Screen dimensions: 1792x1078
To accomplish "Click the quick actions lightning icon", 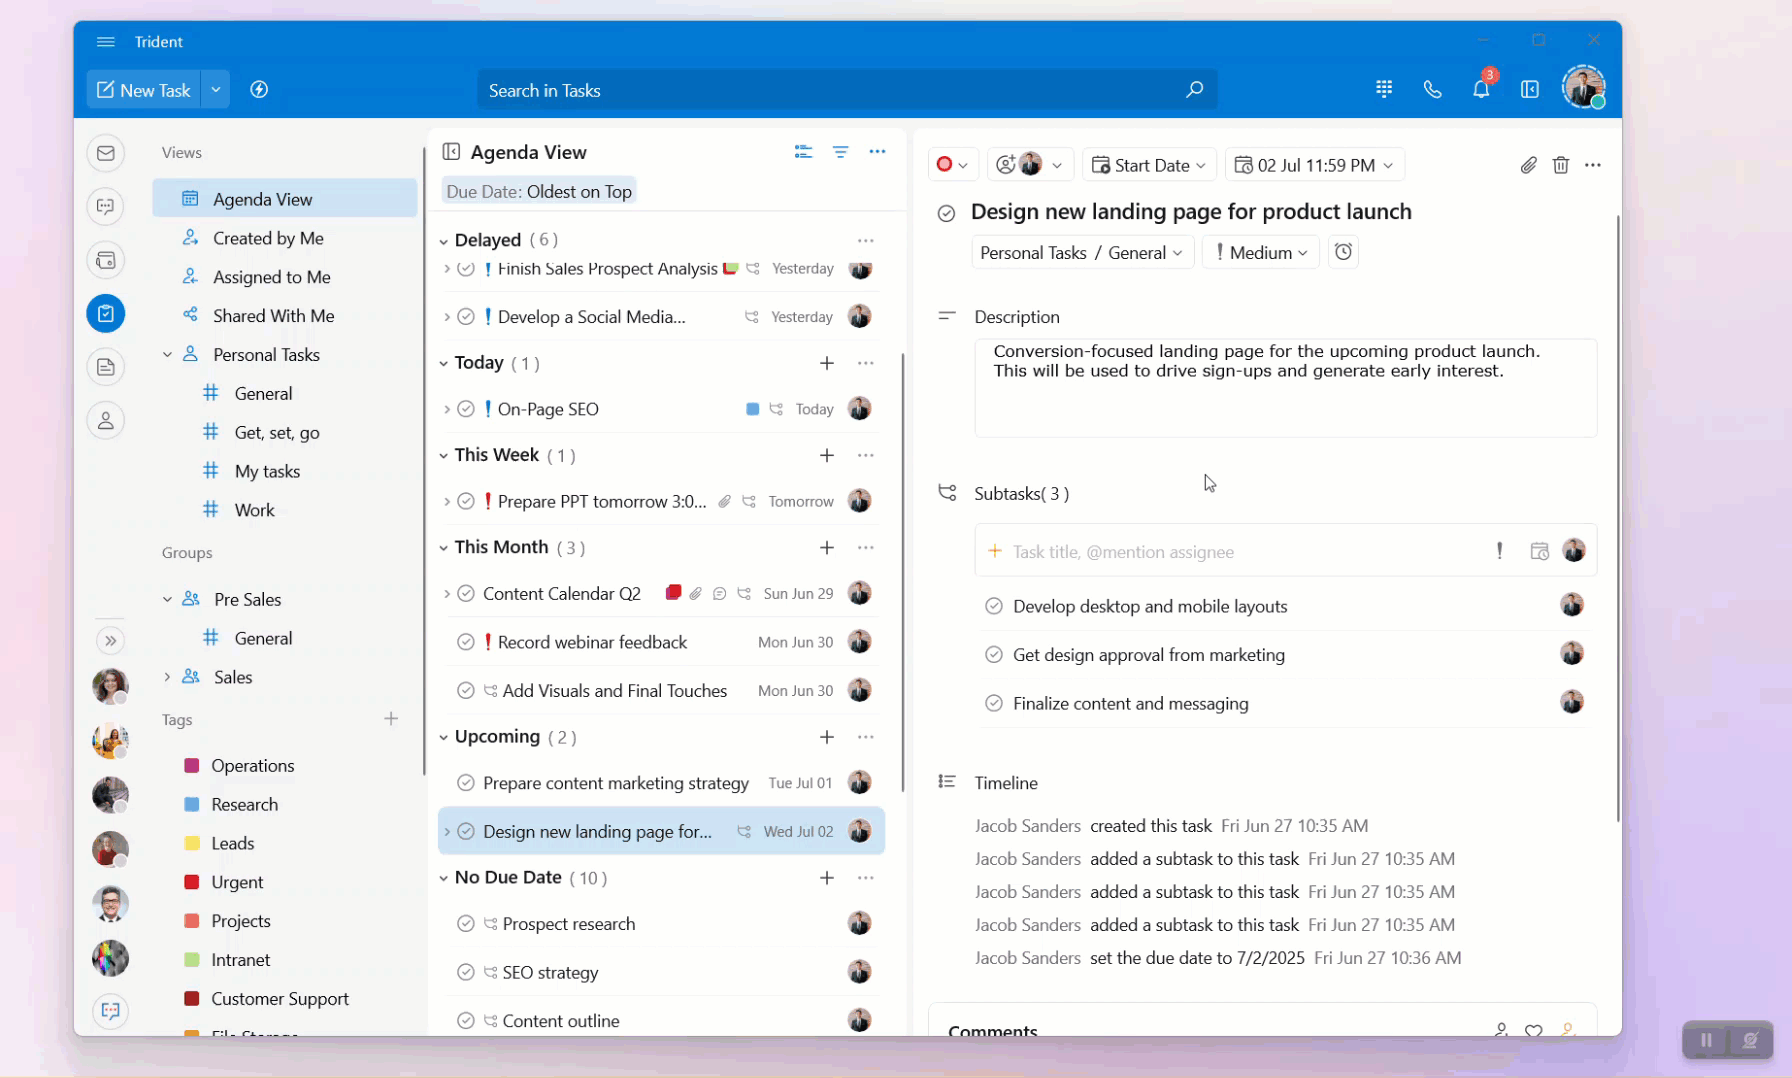I will [x=259, y=90].
